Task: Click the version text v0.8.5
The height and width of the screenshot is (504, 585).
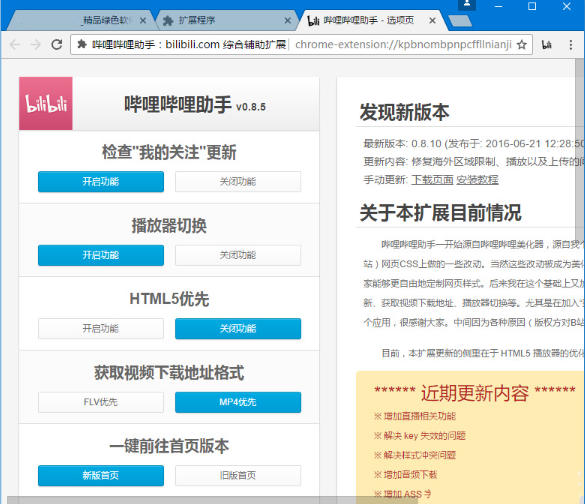Action: tap(251, 107)
